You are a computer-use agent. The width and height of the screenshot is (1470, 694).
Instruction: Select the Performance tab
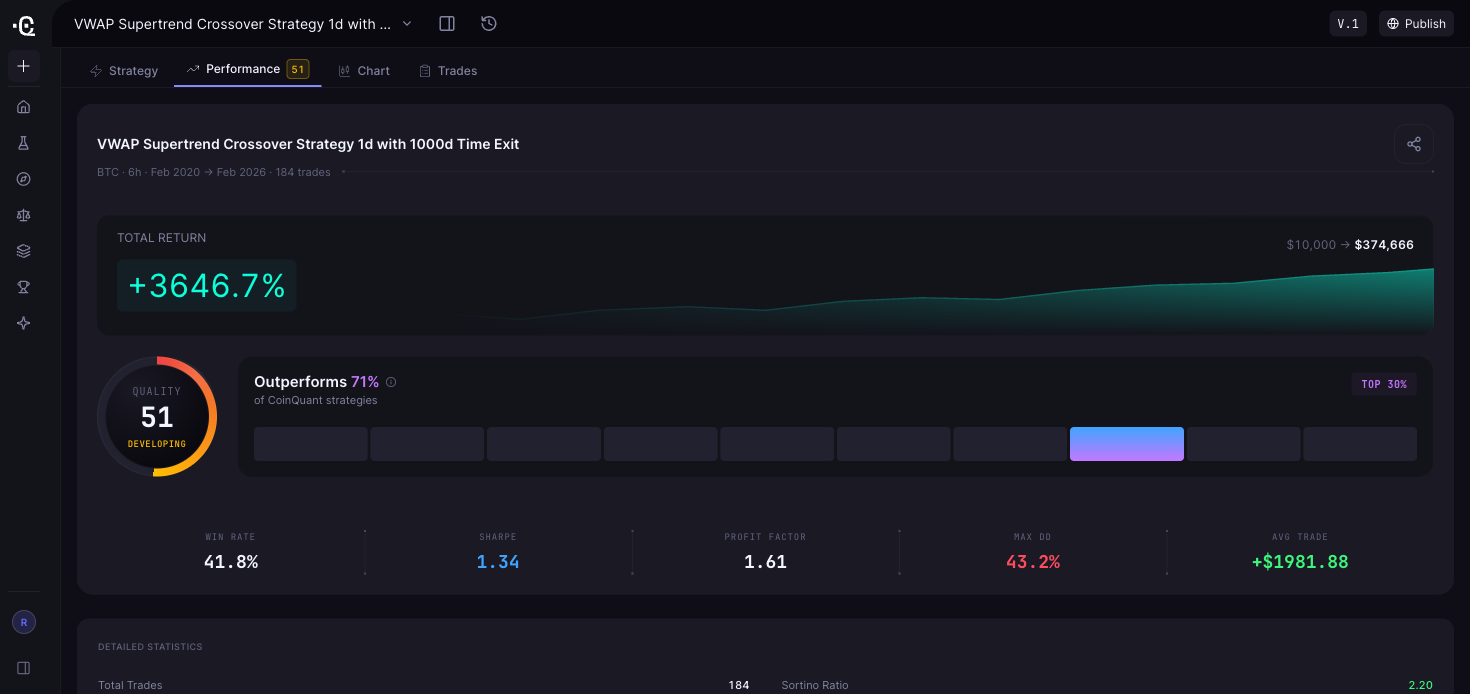pyautogui.click(x=248, y=69)
